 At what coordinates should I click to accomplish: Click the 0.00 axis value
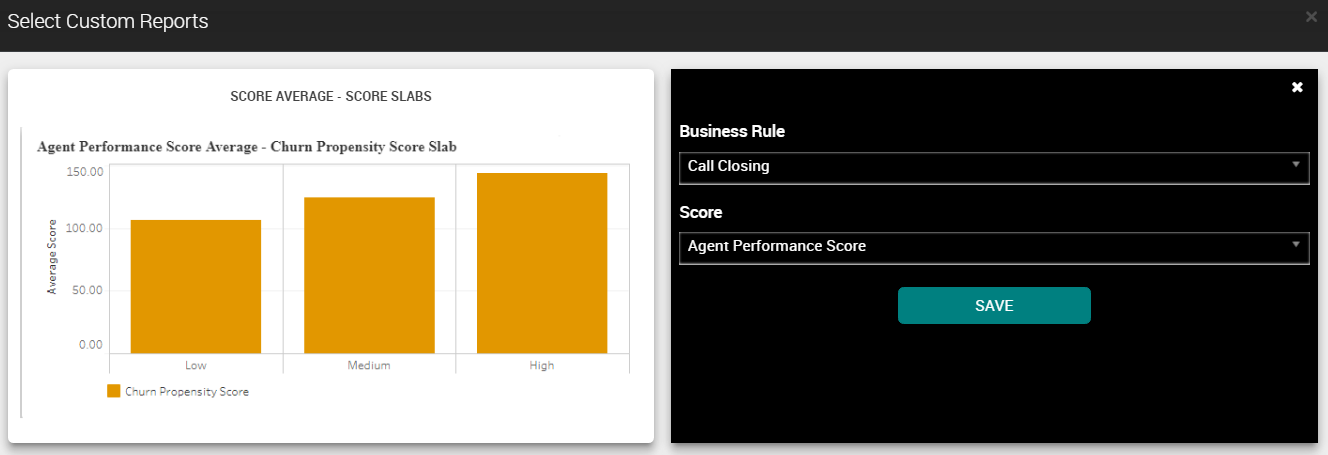coord(91,345)
